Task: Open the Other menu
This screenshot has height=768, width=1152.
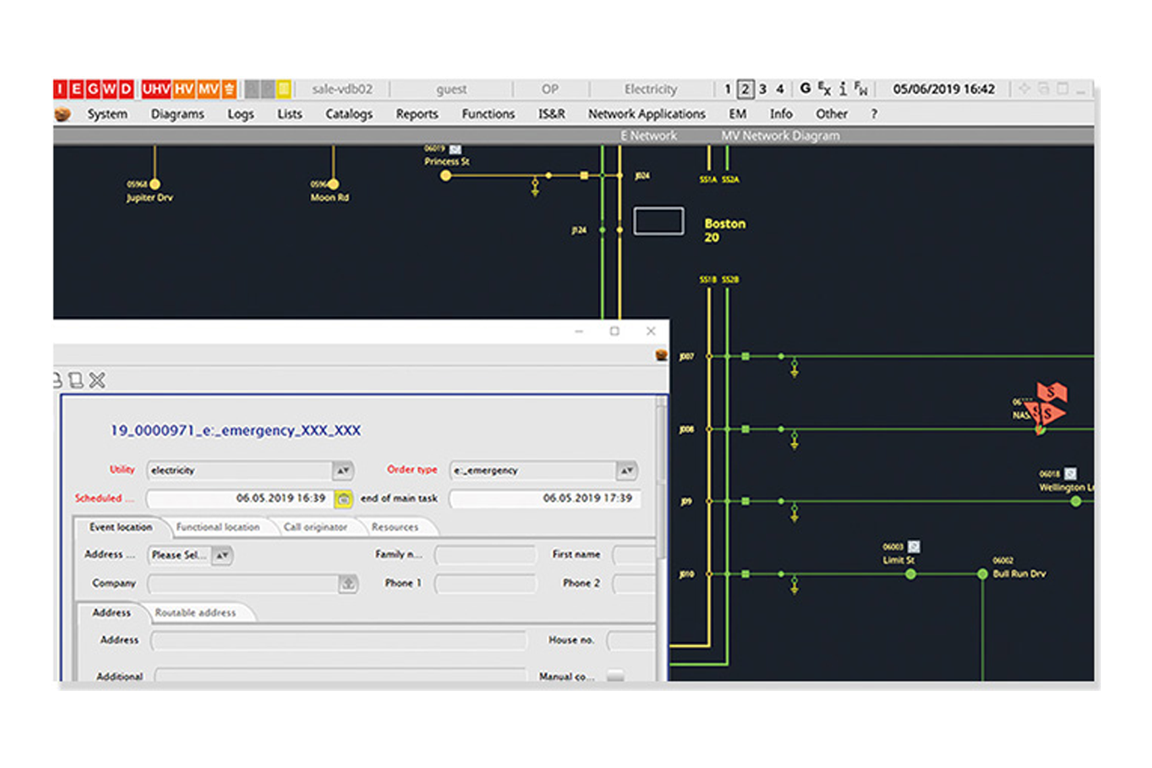Action: 832,114
